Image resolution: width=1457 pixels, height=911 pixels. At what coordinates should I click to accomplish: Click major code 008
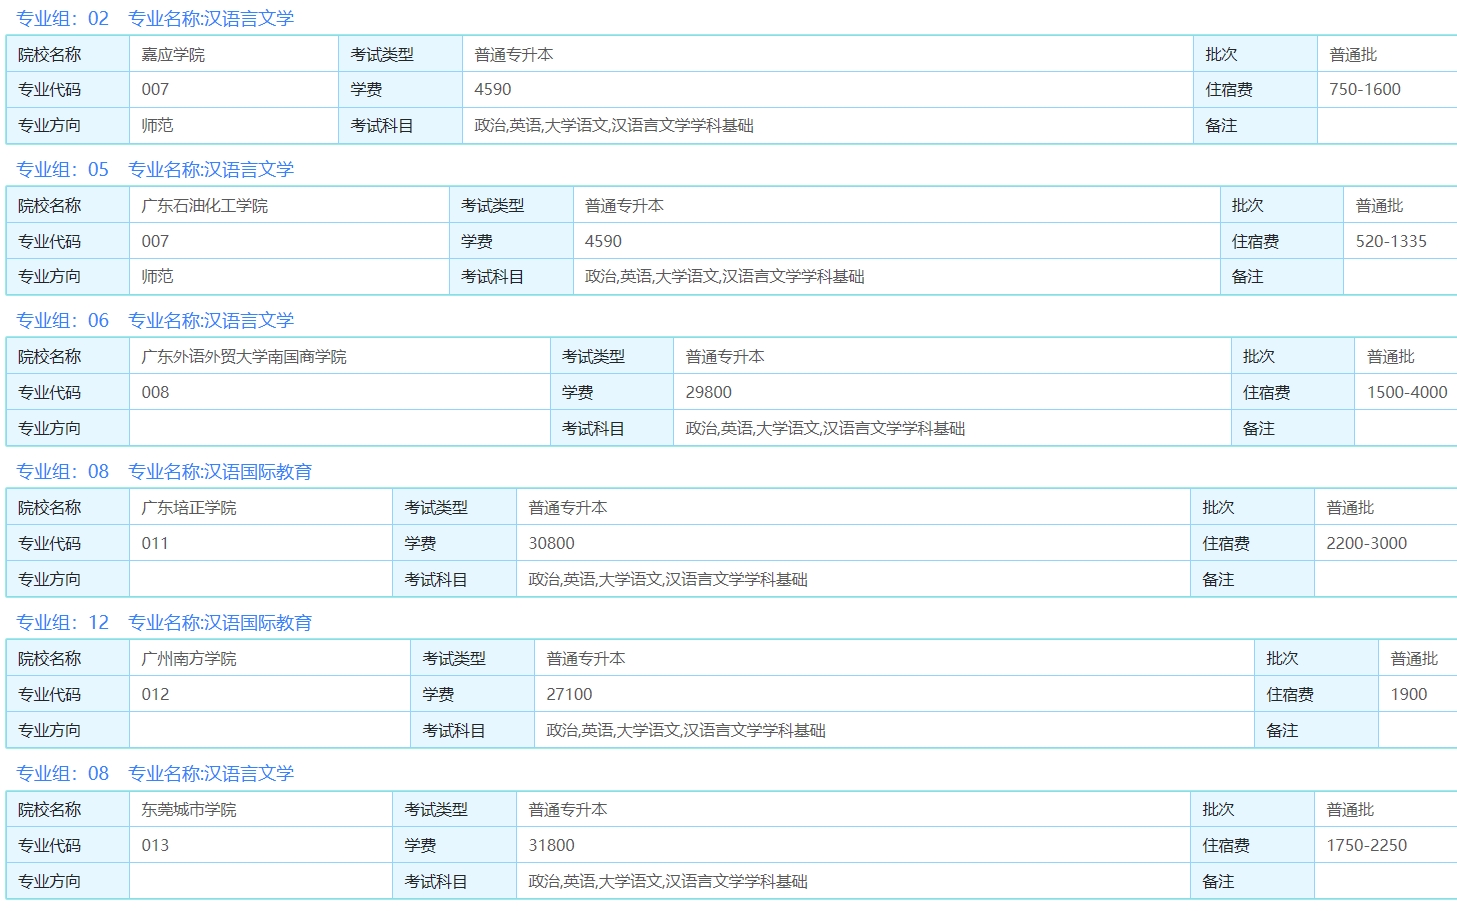[x=155, y=392]
